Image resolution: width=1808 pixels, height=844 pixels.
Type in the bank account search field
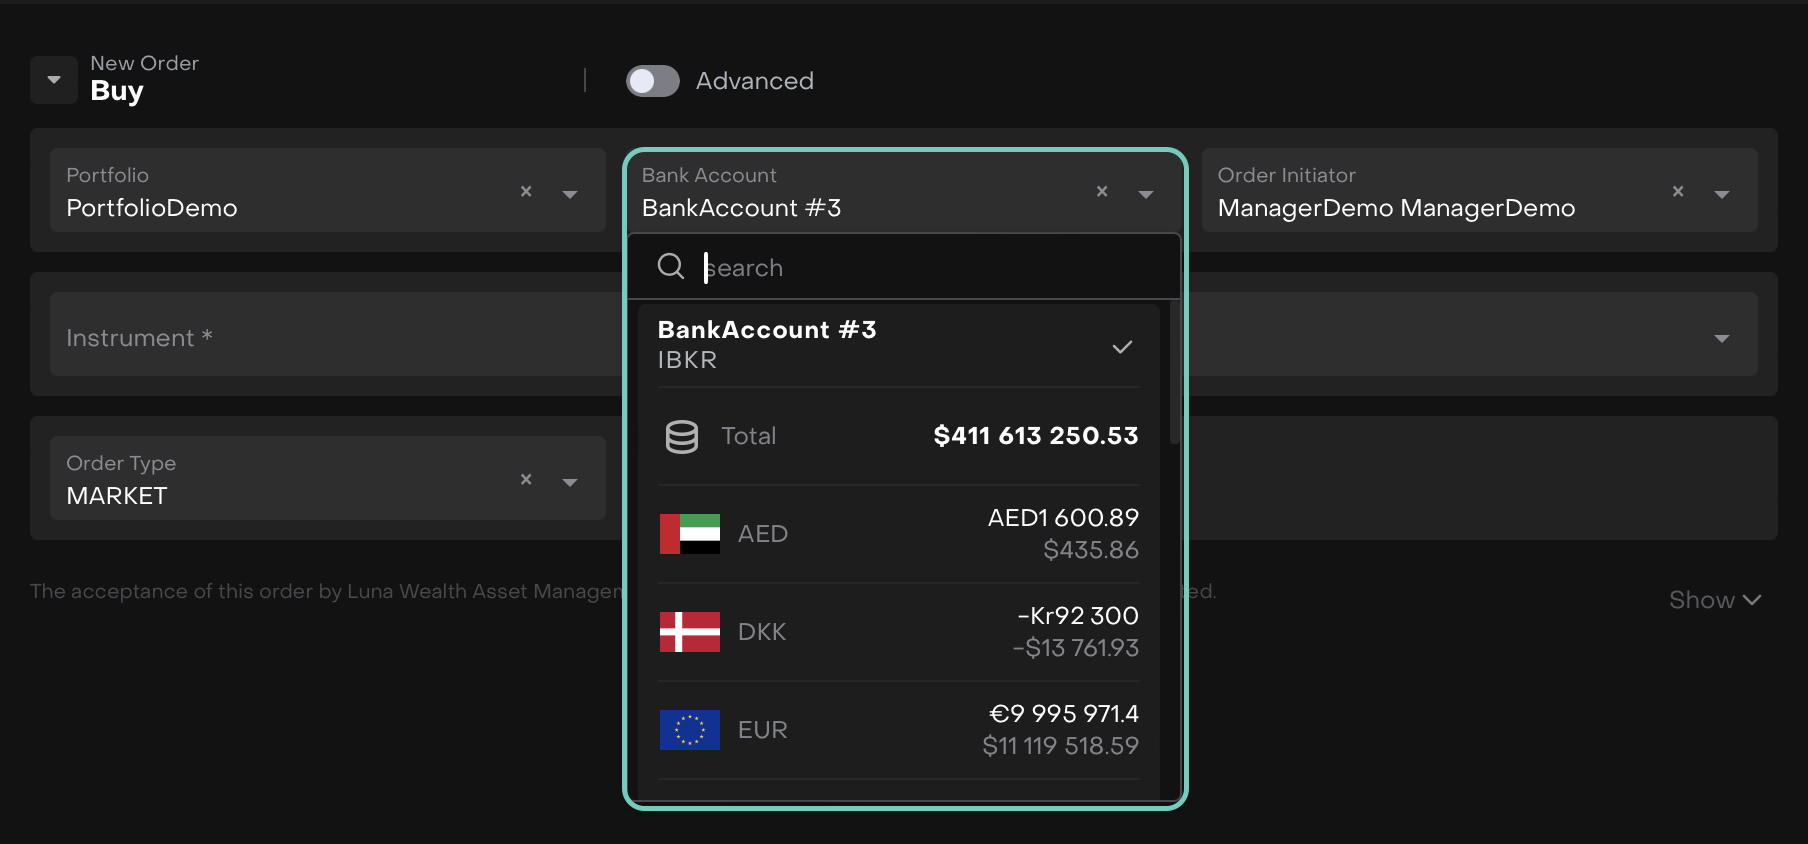(930, 267)
